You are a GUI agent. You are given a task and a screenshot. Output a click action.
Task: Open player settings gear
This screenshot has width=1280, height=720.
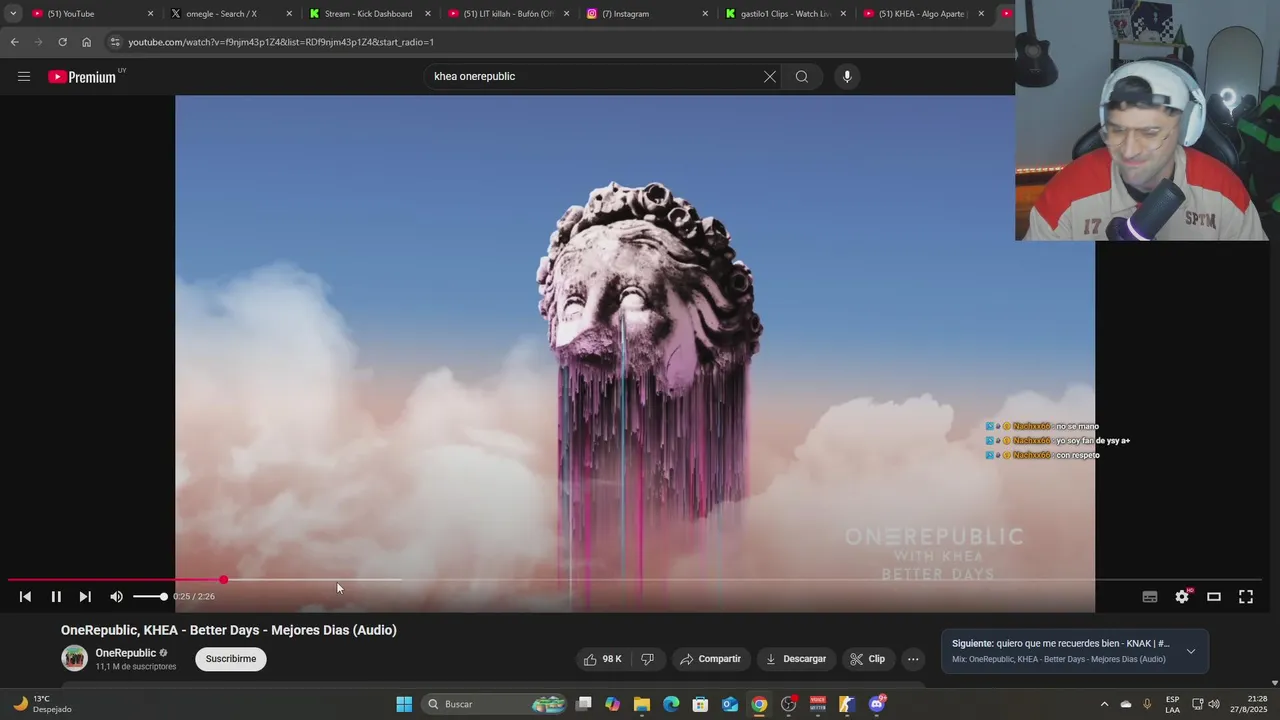(1182, 597)
